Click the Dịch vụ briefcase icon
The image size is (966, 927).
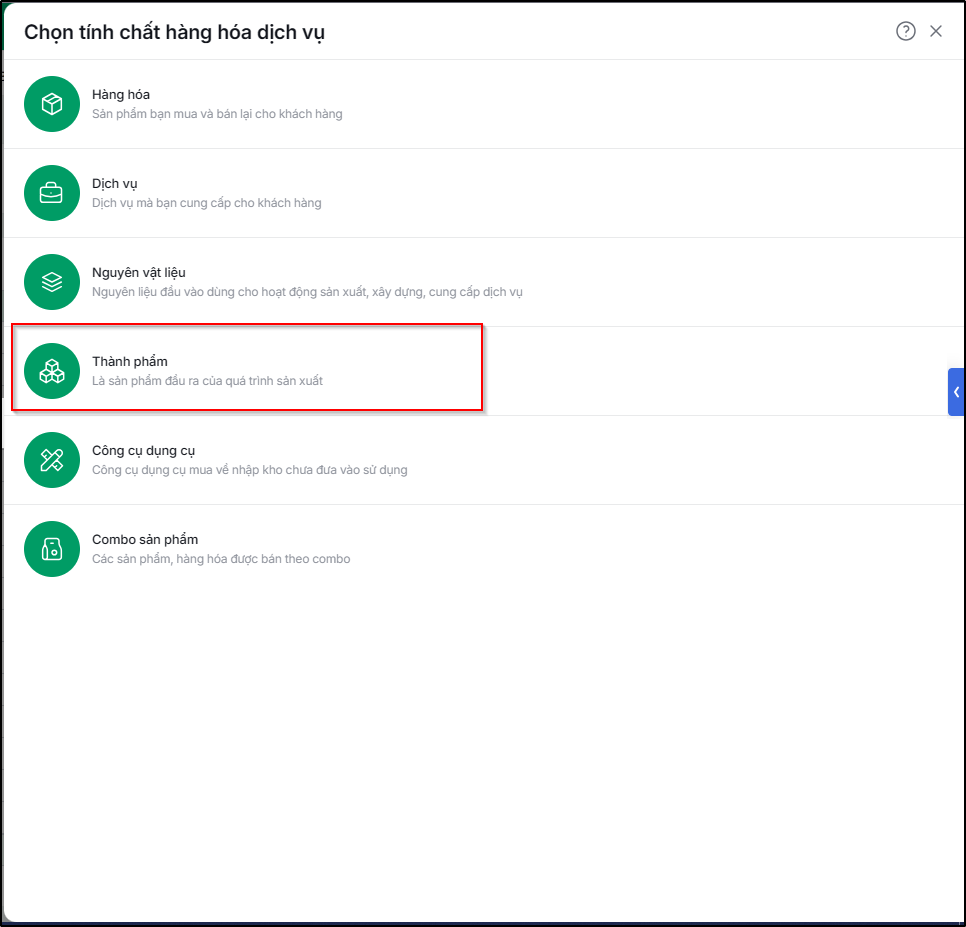tap(52, 193)
